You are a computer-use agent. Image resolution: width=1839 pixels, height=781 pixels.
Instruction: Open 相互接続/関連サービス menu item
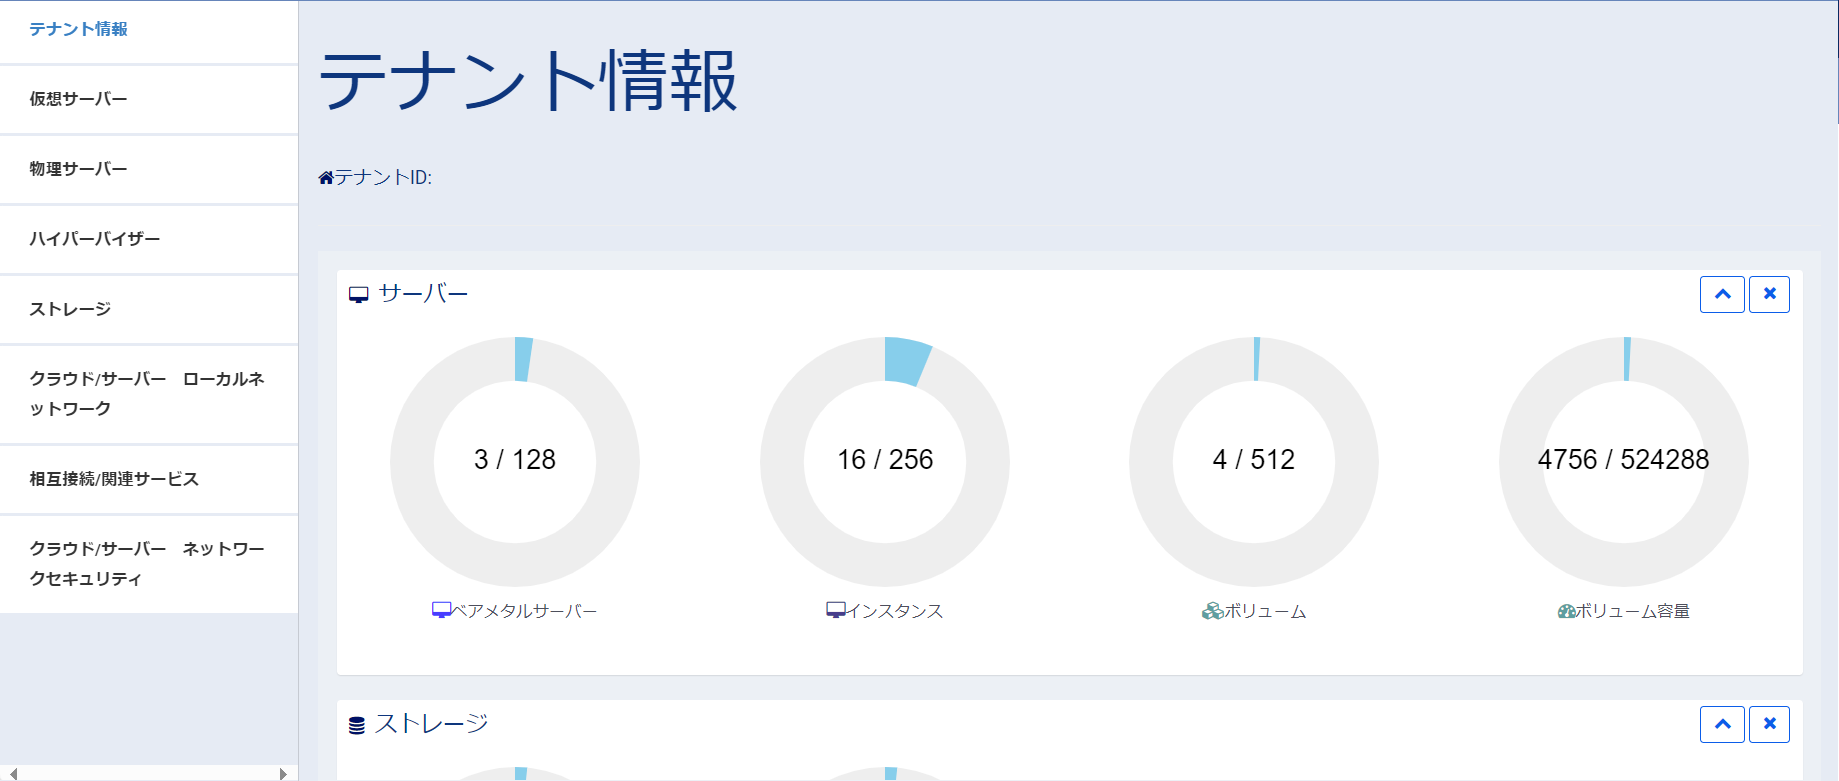[149, 480]
